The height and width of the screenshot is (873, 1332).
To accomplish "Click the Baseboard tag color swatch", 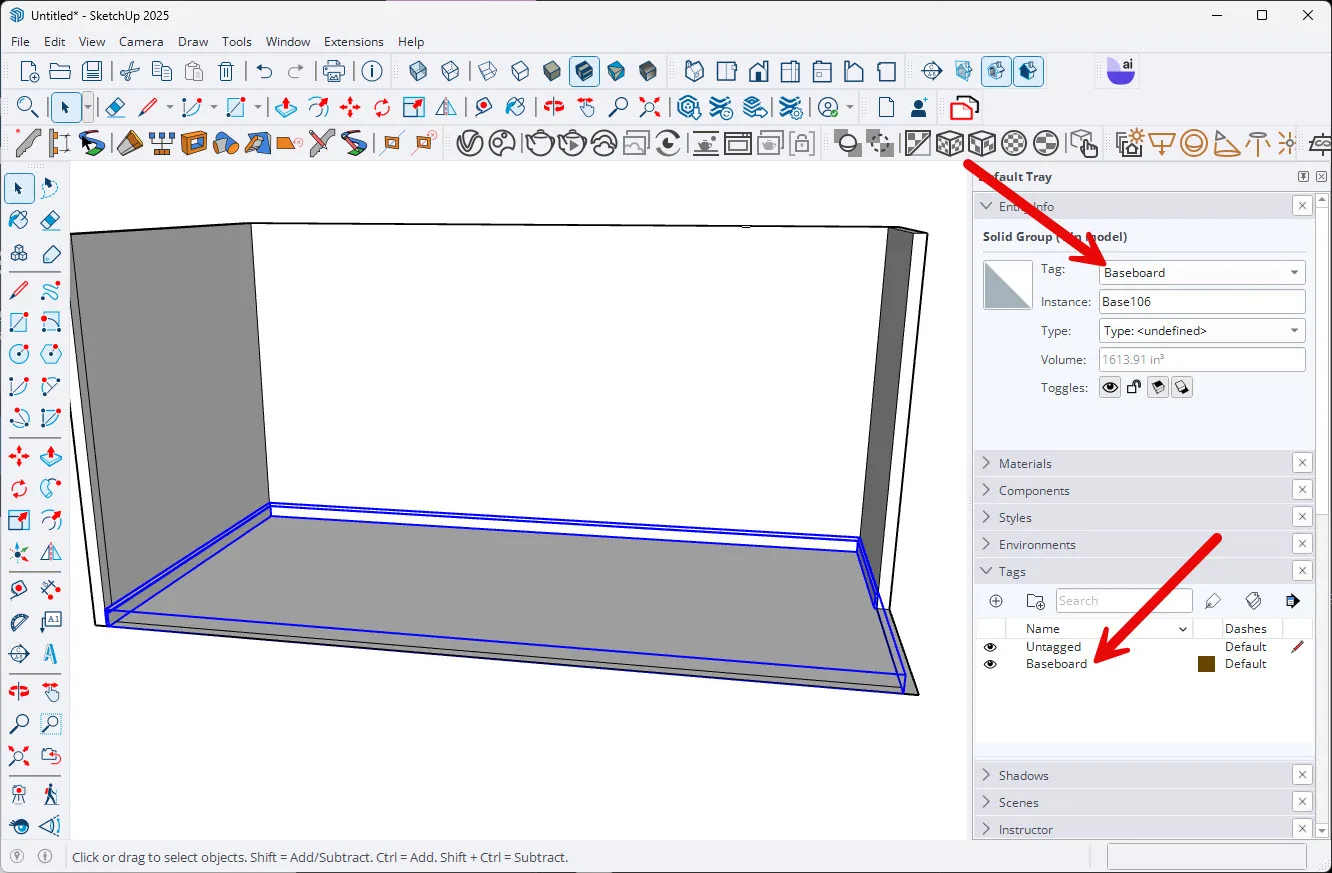I will [1206, 663].
